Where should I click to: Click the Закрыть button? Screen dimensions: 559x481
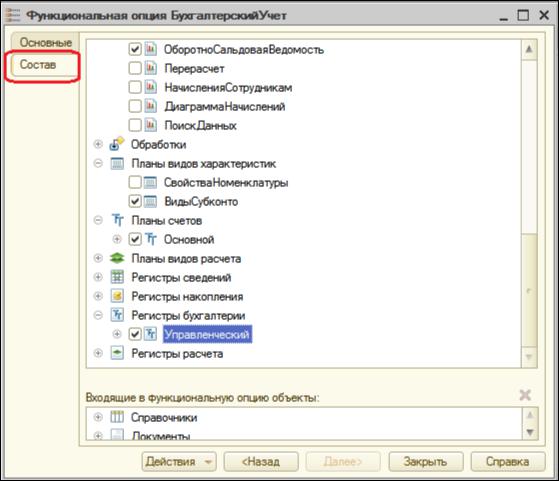point(426,461)
